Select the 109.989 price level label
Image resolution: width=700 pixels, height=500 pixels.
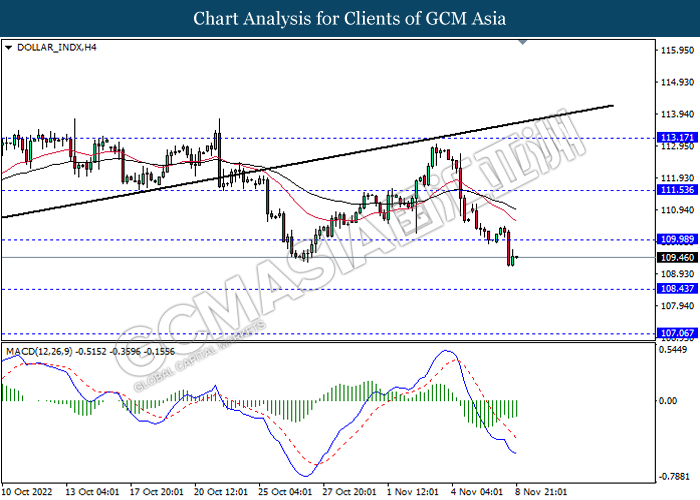click(x=677, y=239)
